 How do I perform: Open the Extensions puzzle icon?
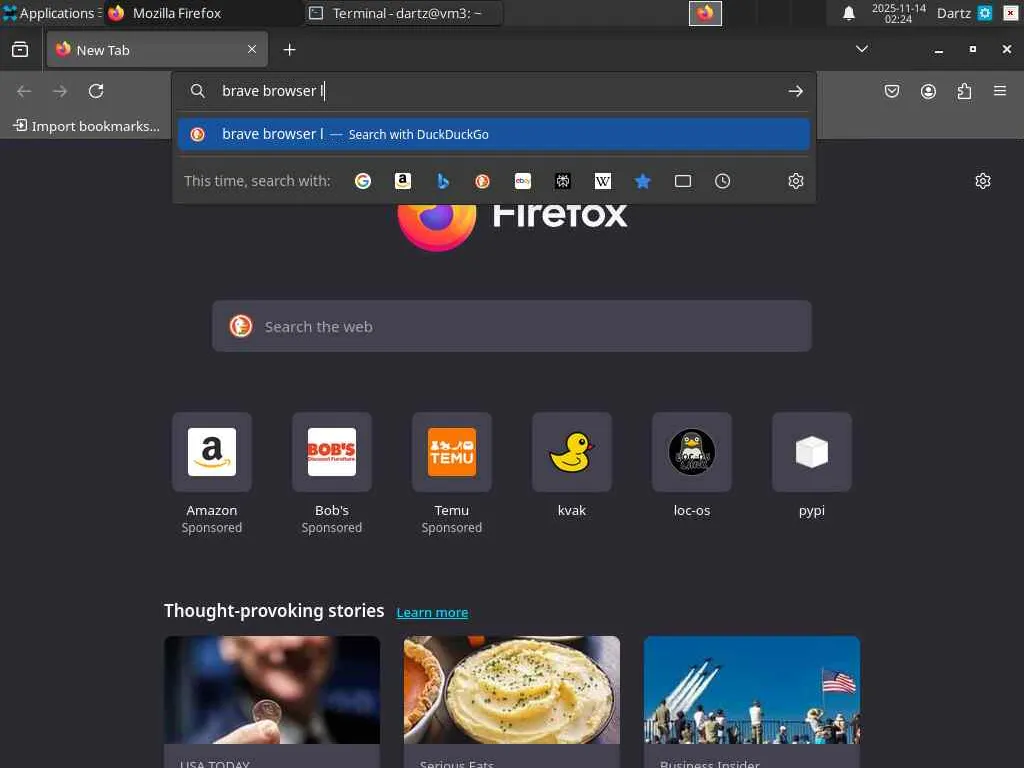(x=964, y=91)
